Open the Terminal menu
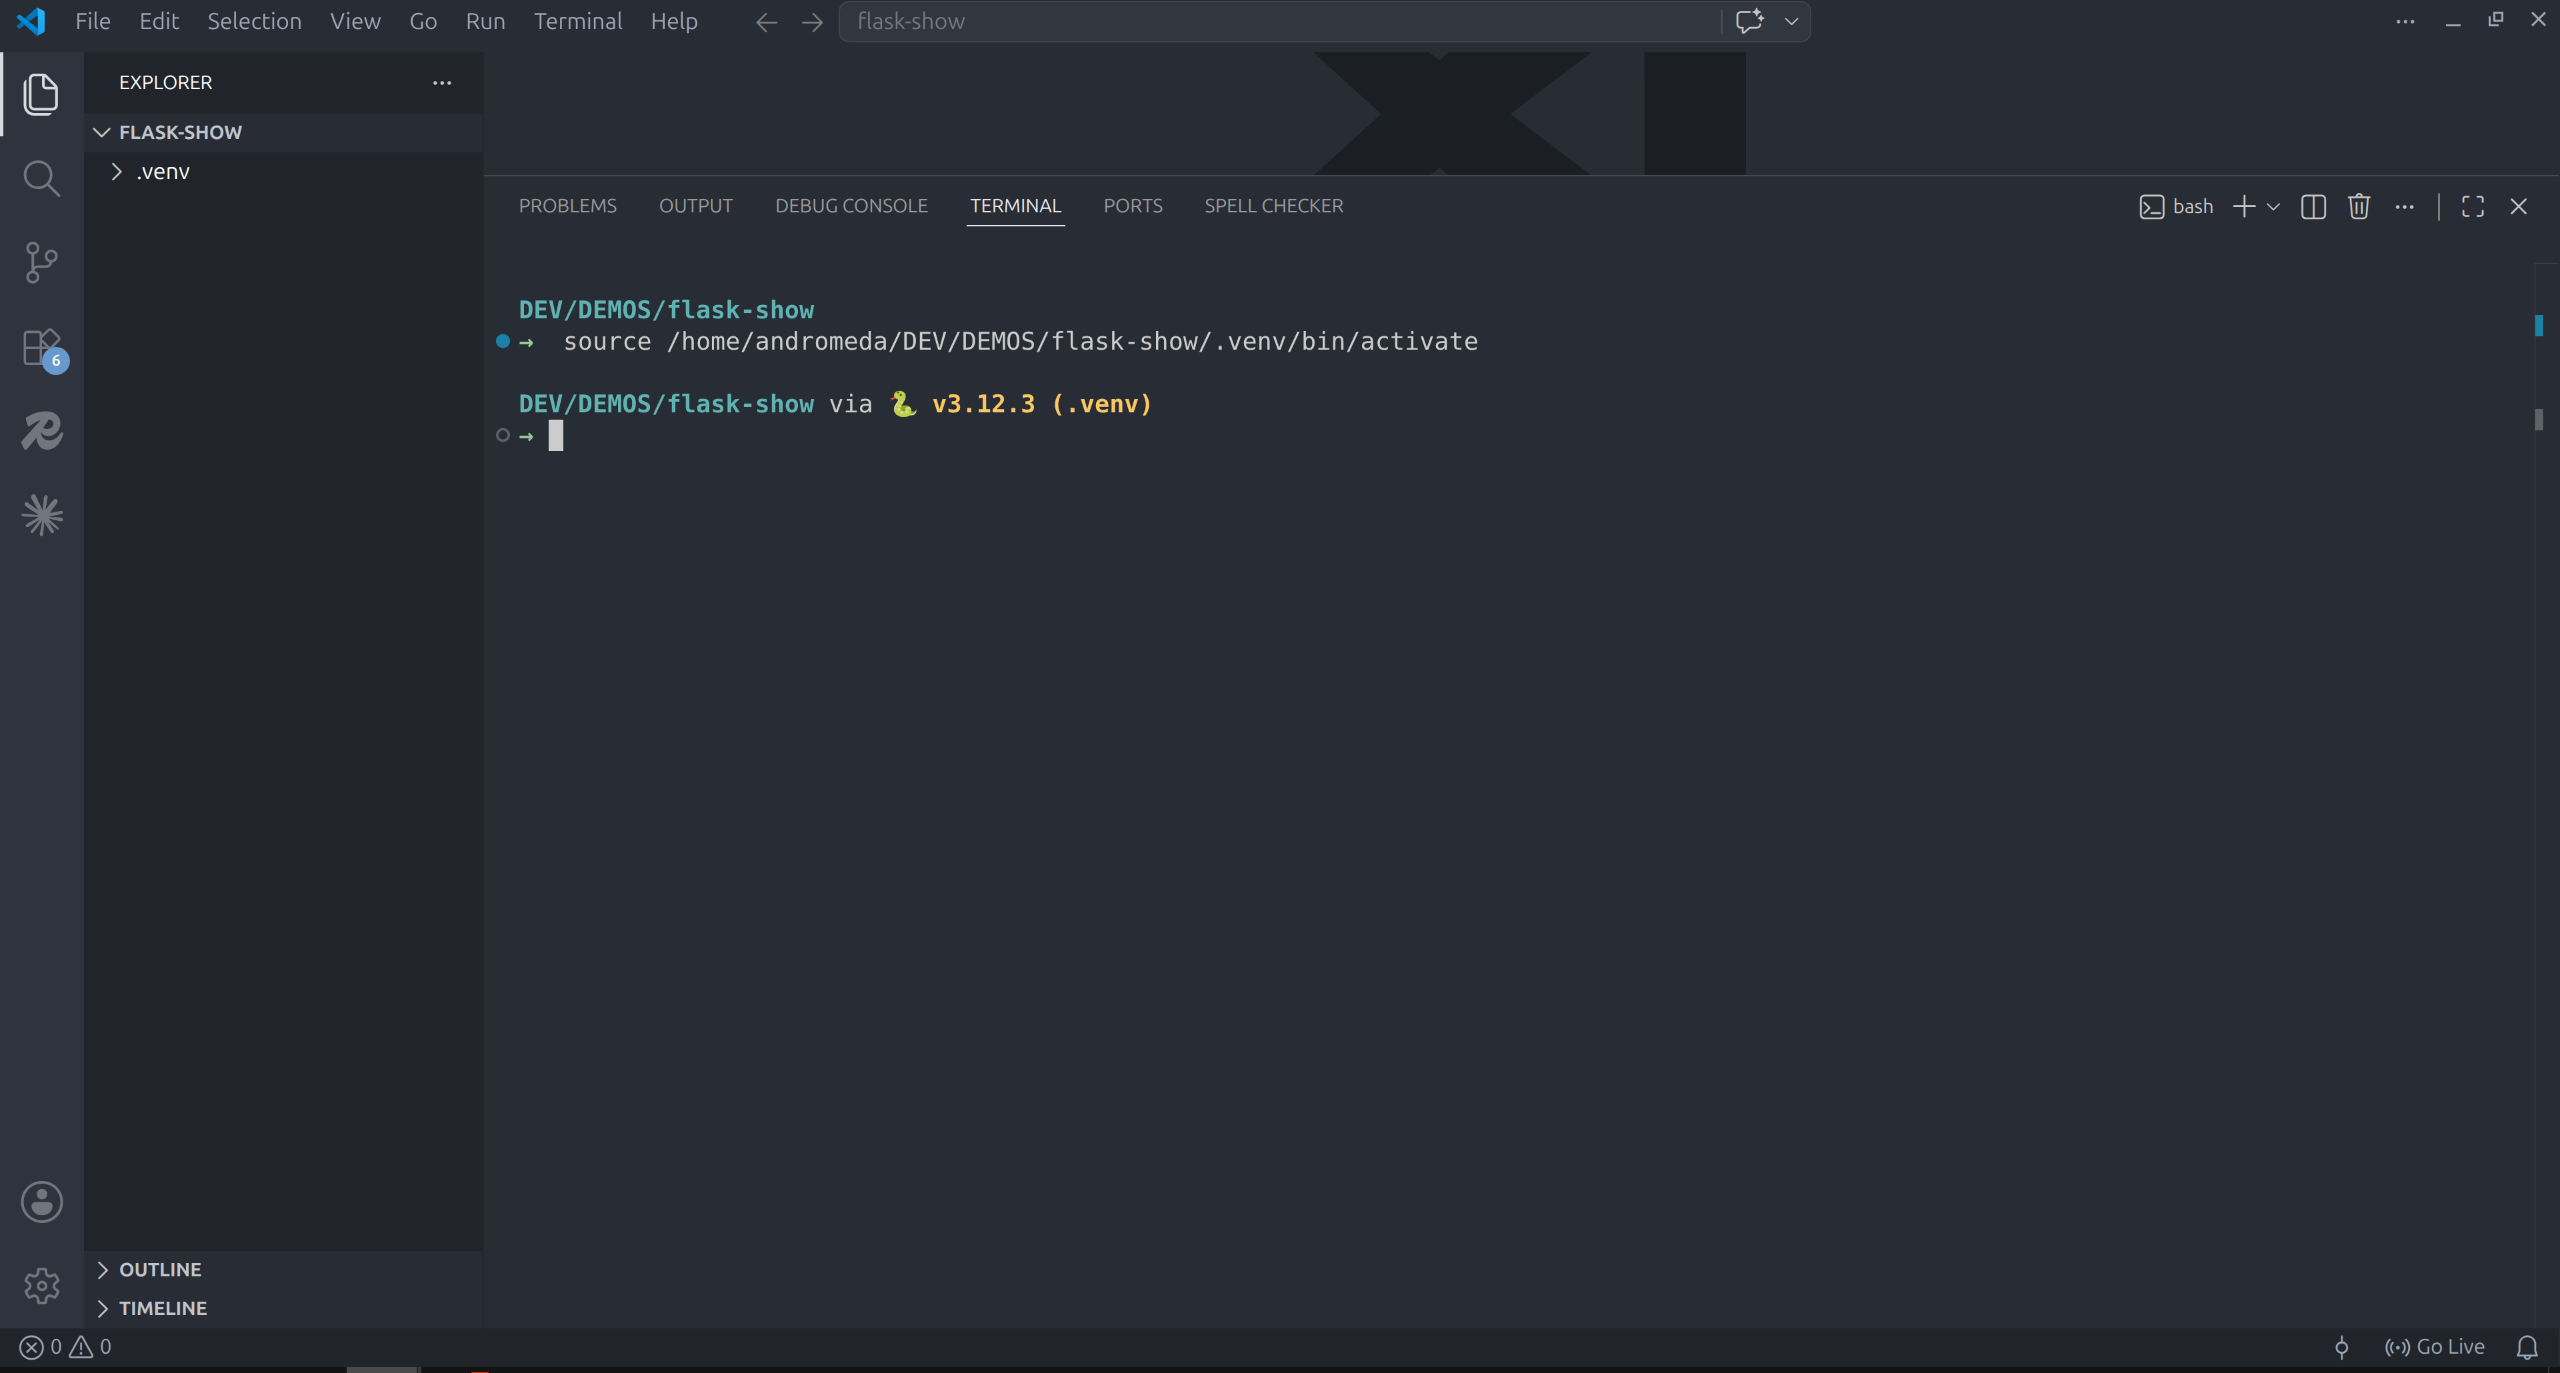Viewport: 2560px width, 1373px height. click(578, 21)
